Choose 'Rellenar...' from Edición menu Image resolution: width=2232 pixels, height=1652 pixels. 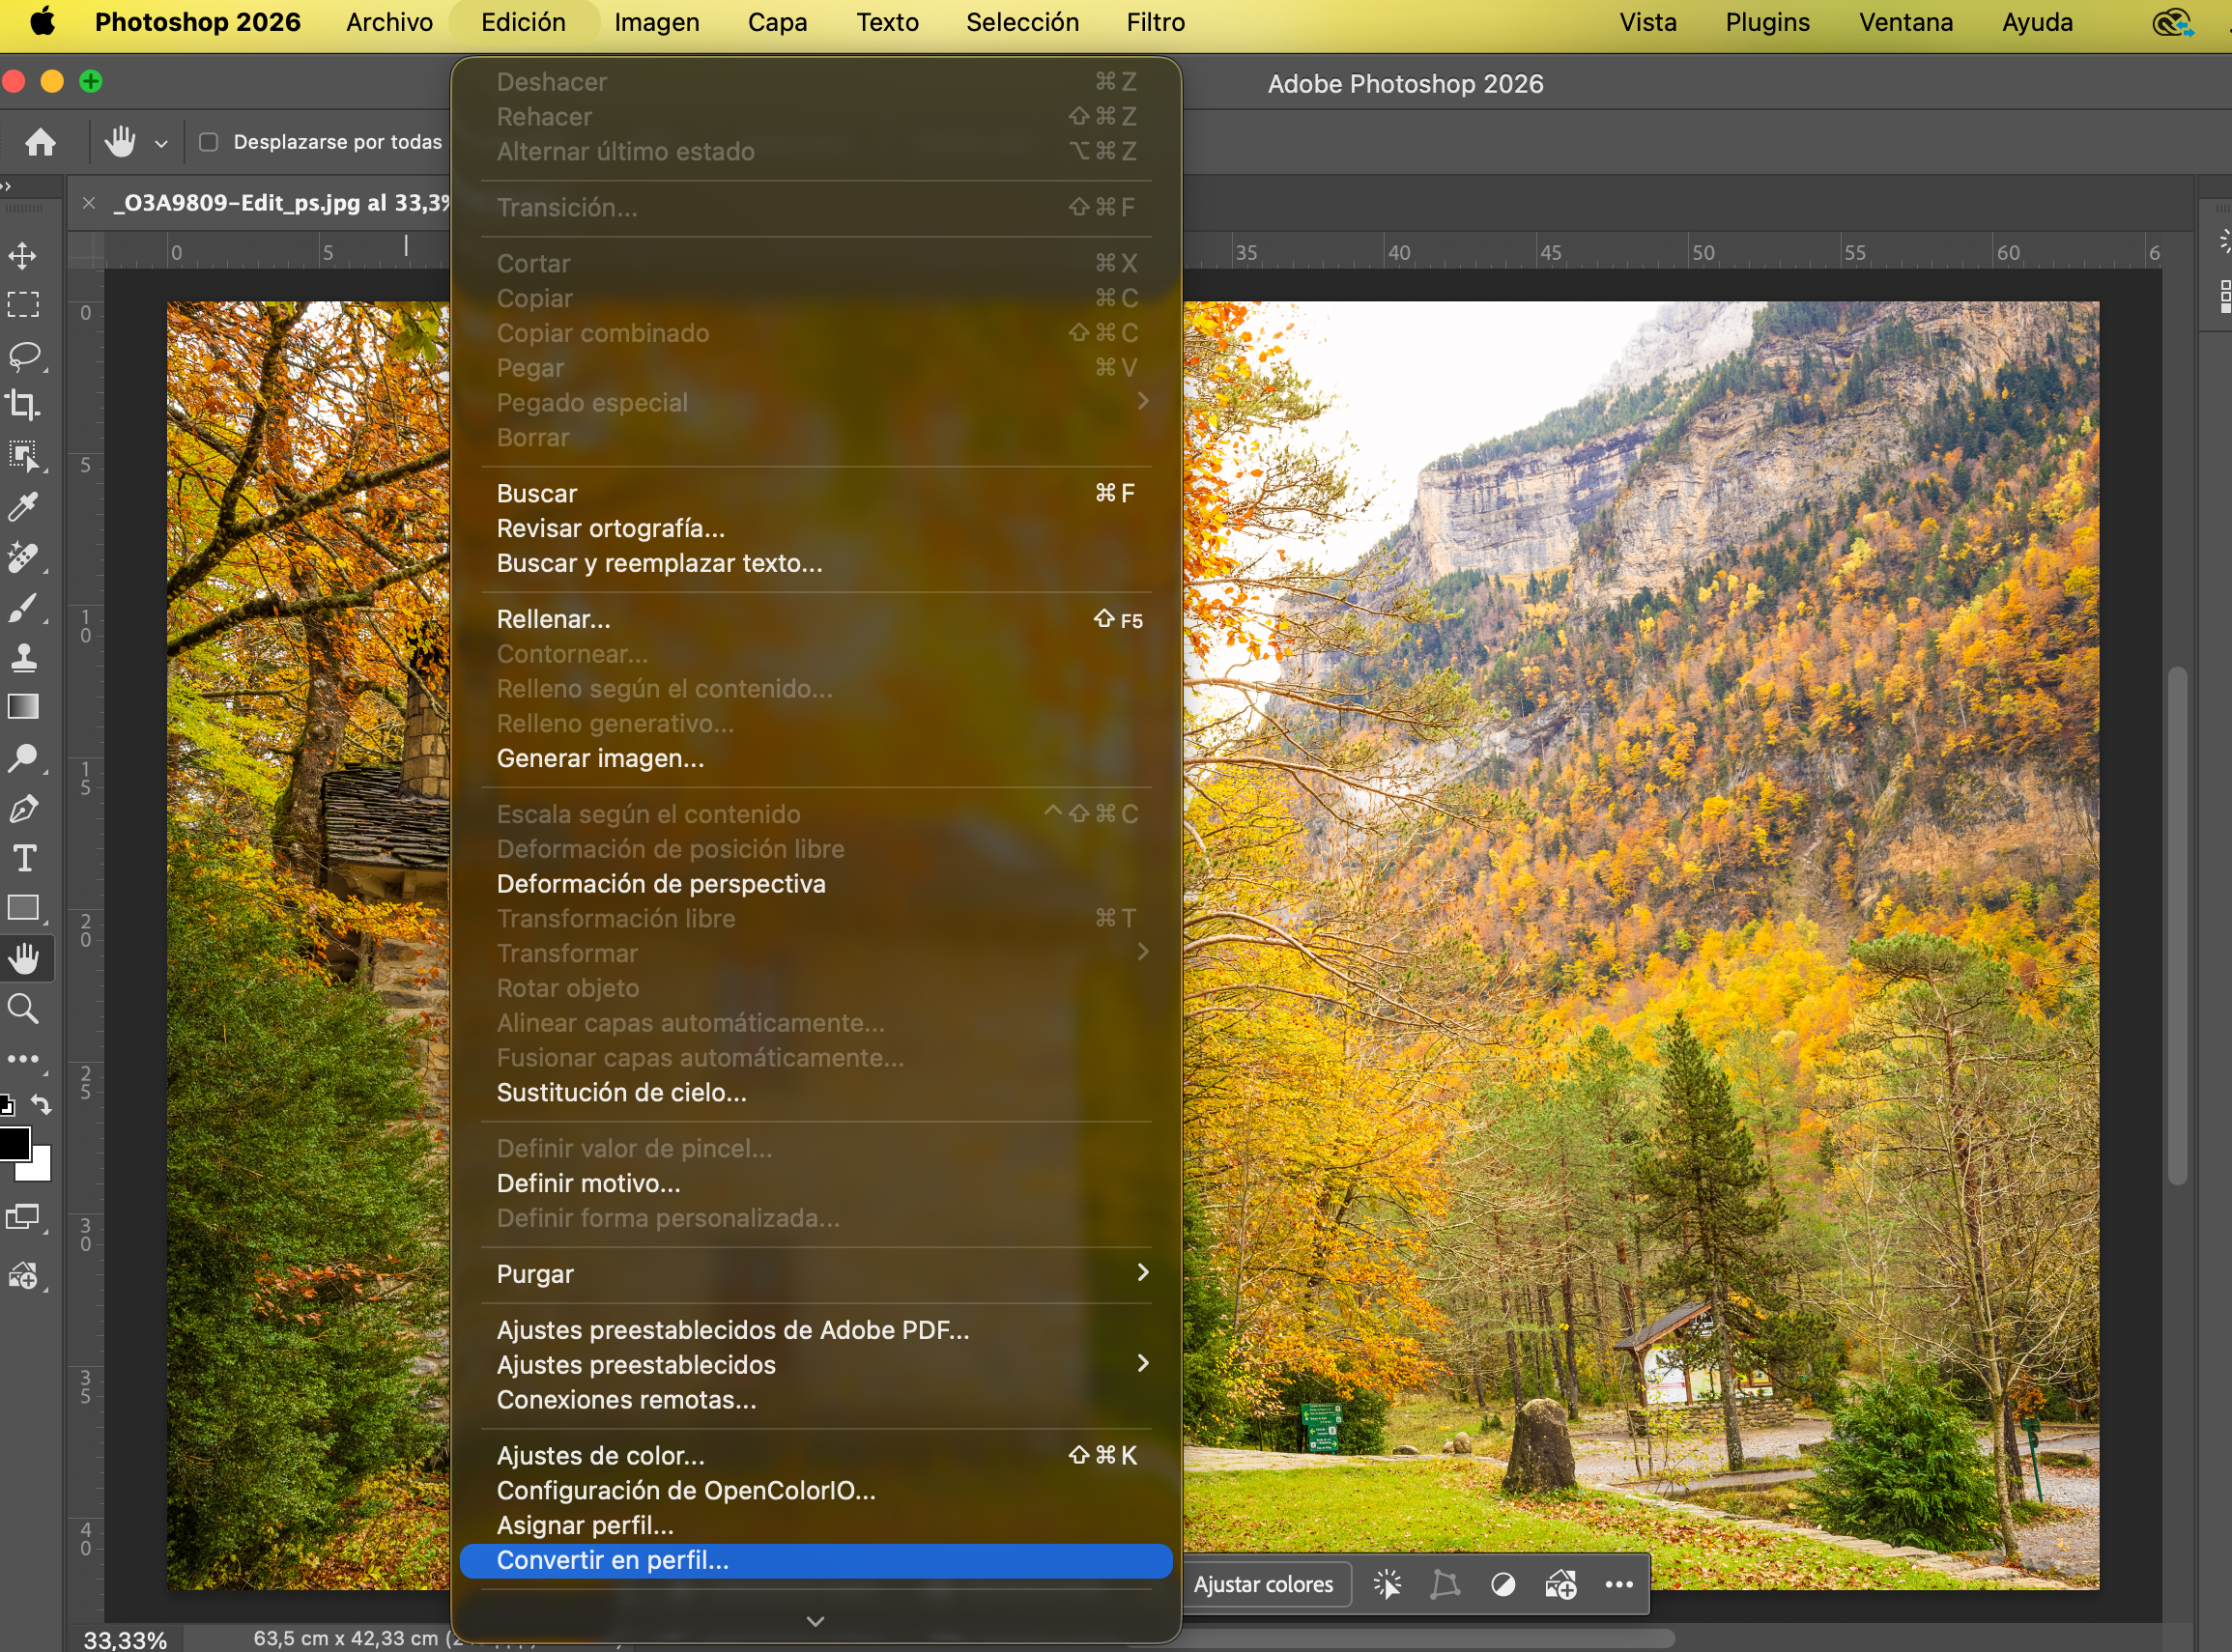coord(816,619)
